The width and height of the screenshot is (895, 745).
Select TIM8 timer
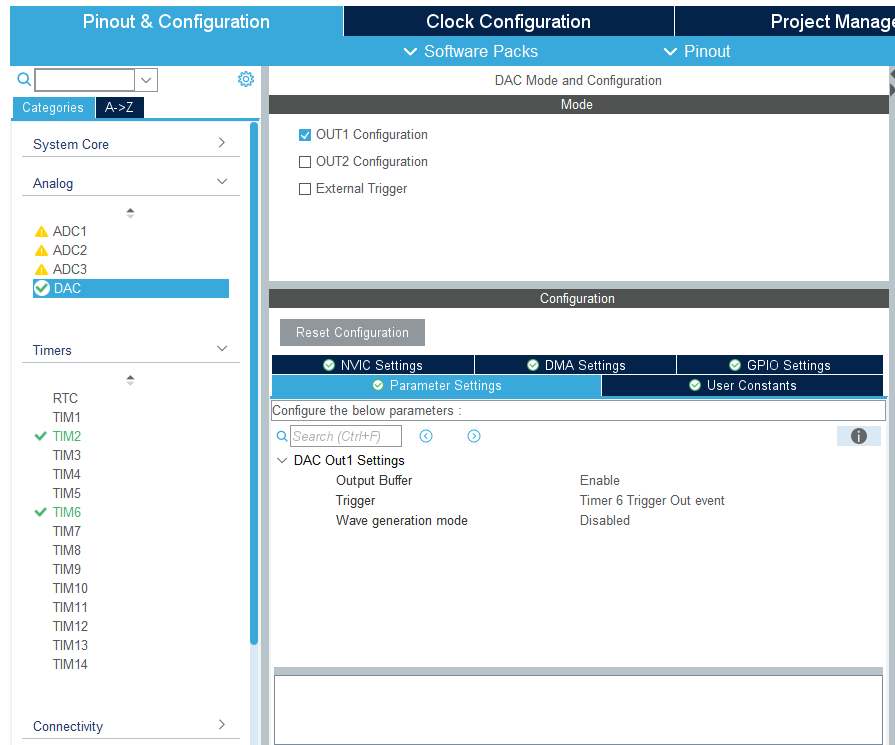67,550
